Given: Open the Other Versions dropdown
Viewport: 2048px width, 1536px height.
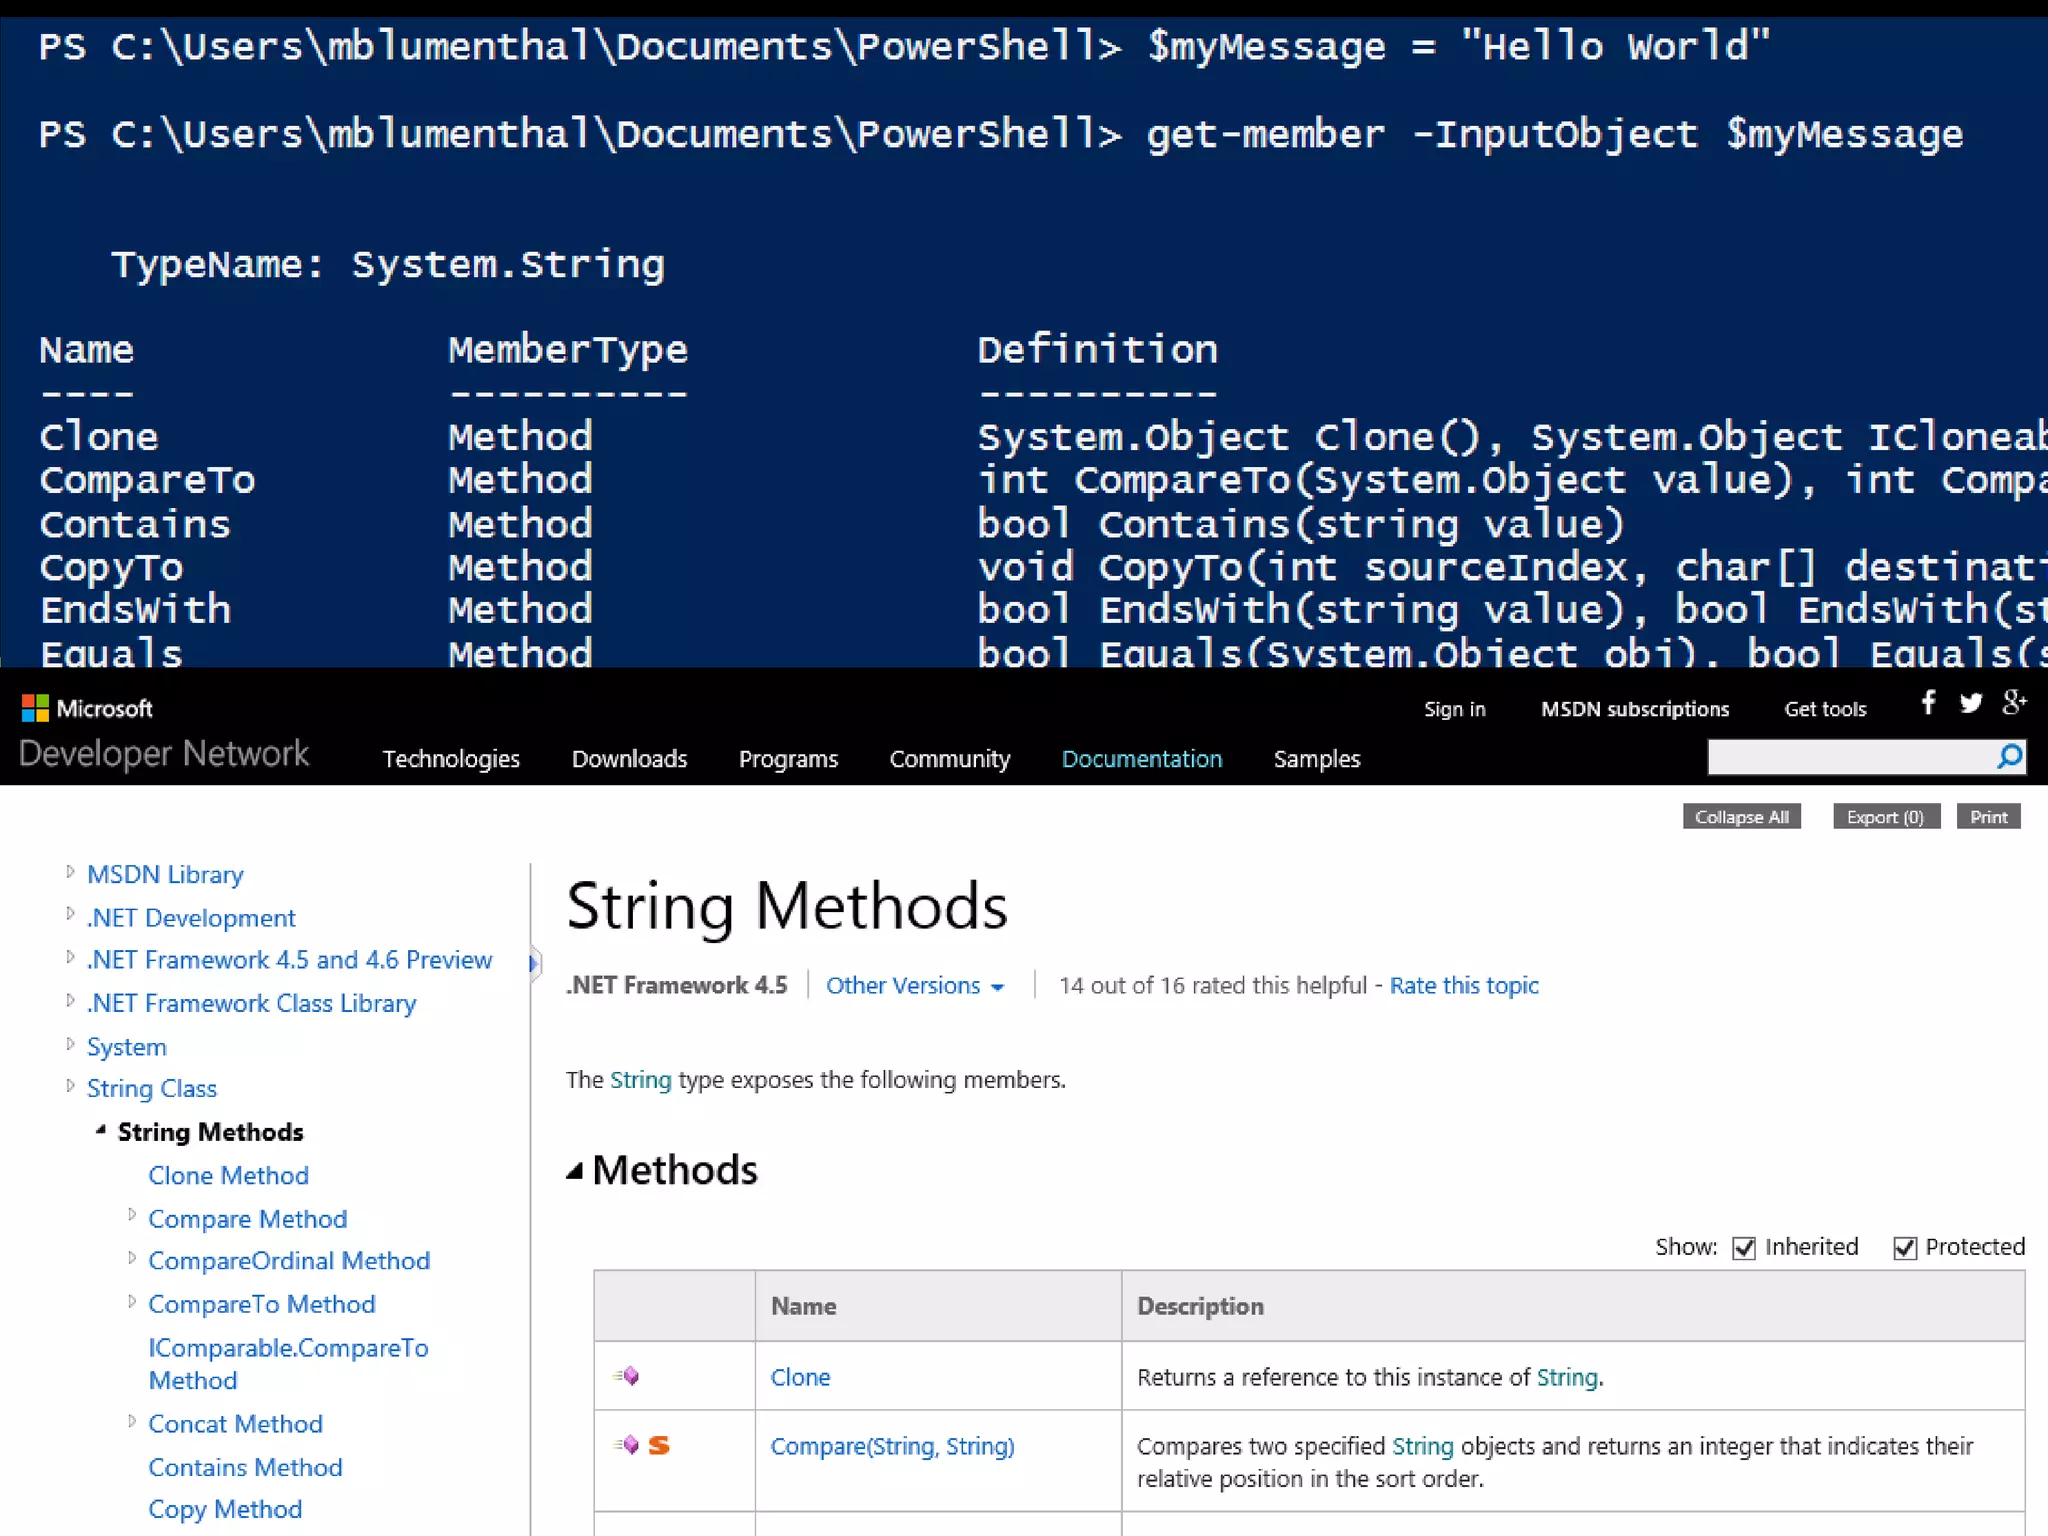Looking at the screenshot, I should pyautogui.click(x=914, y=986).
